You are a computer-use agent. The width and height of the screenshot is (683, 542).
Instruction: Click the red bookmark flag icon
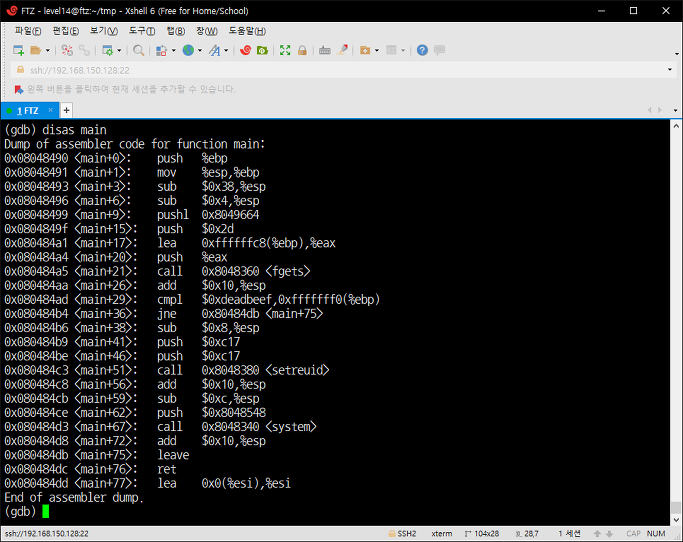tap(19, 90)
